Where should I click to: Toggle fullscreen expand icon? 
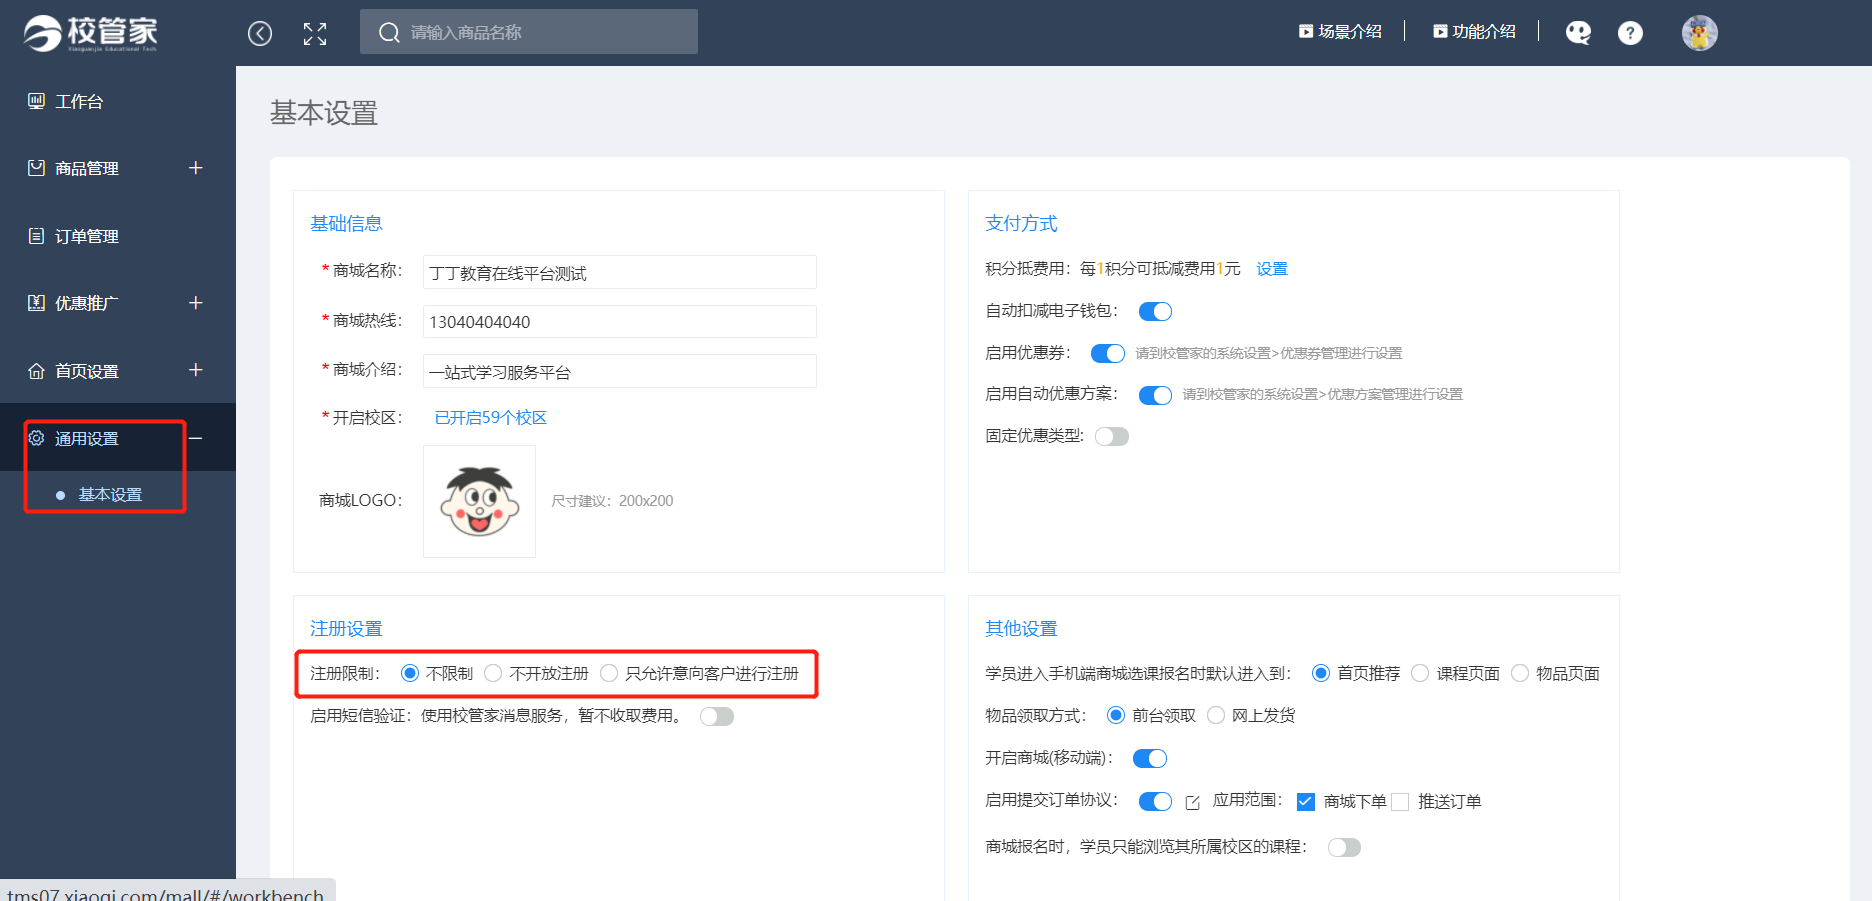315,34
